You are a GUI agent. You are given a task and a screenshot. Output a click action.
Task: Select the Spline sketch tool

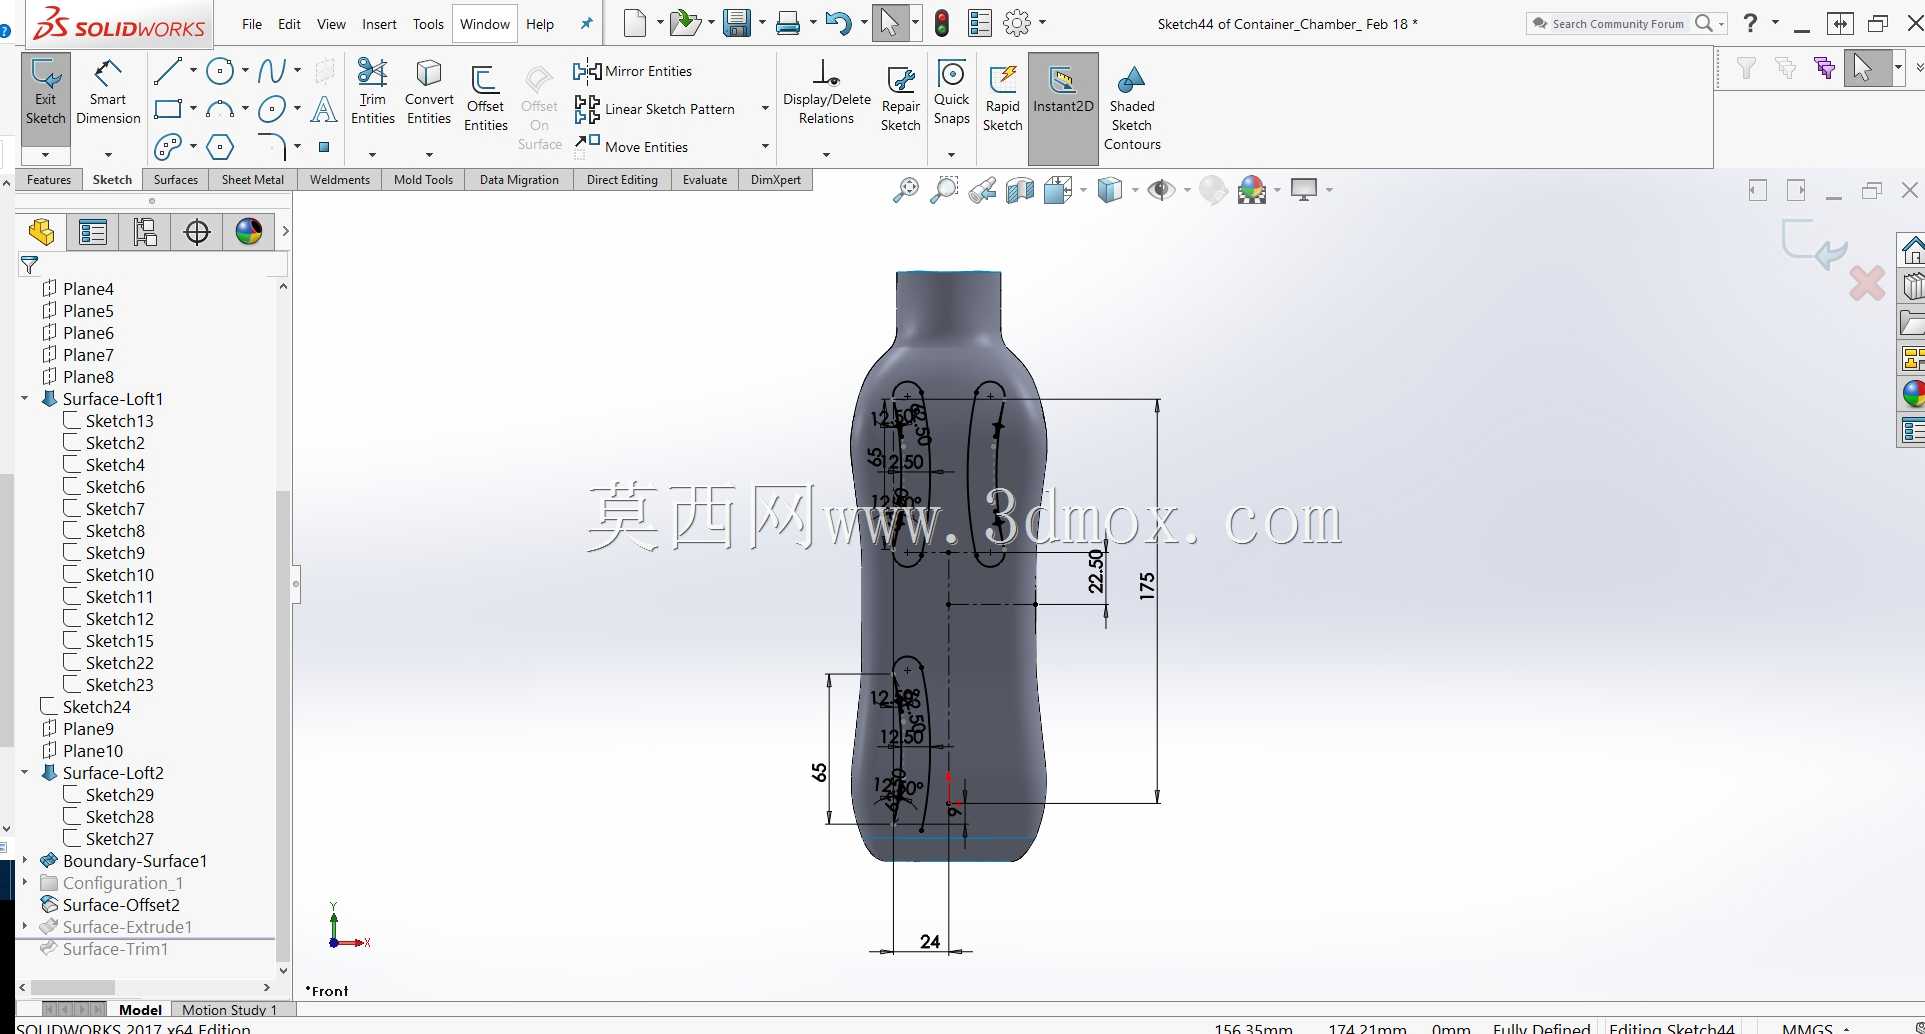click(x=272, y=71)
